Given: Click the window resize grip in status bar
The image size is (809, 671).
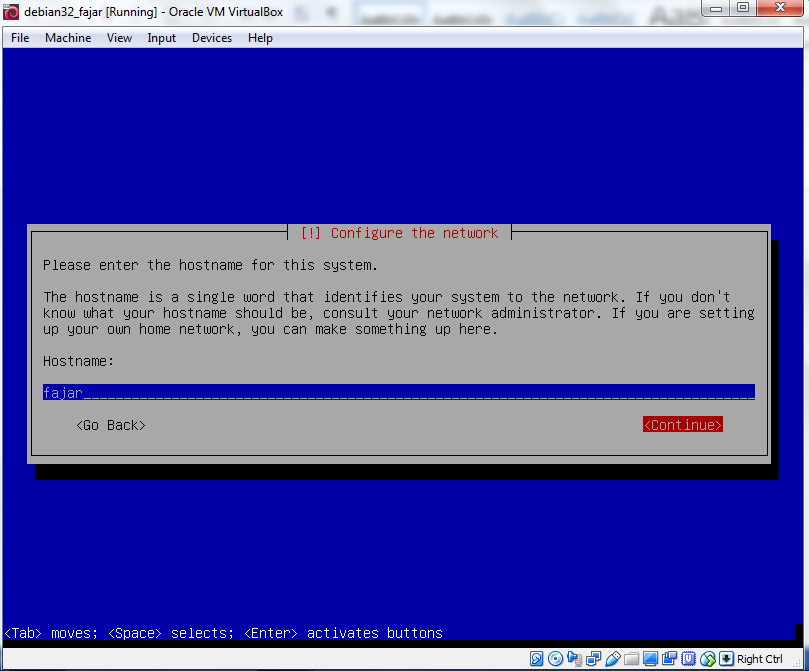Looking at the screenshot, I should (x=798, y=662).
